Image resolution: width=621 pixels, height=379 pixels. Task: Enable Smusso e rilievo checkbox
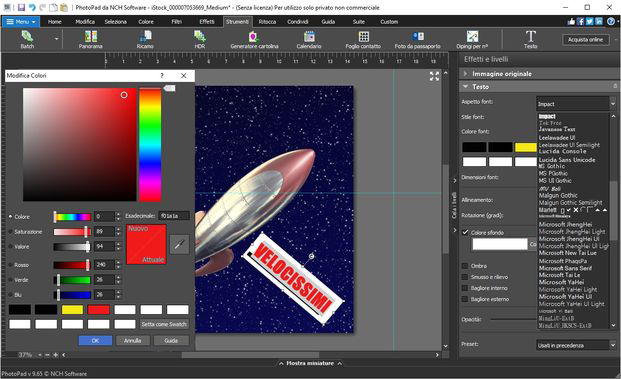[465, 277]
